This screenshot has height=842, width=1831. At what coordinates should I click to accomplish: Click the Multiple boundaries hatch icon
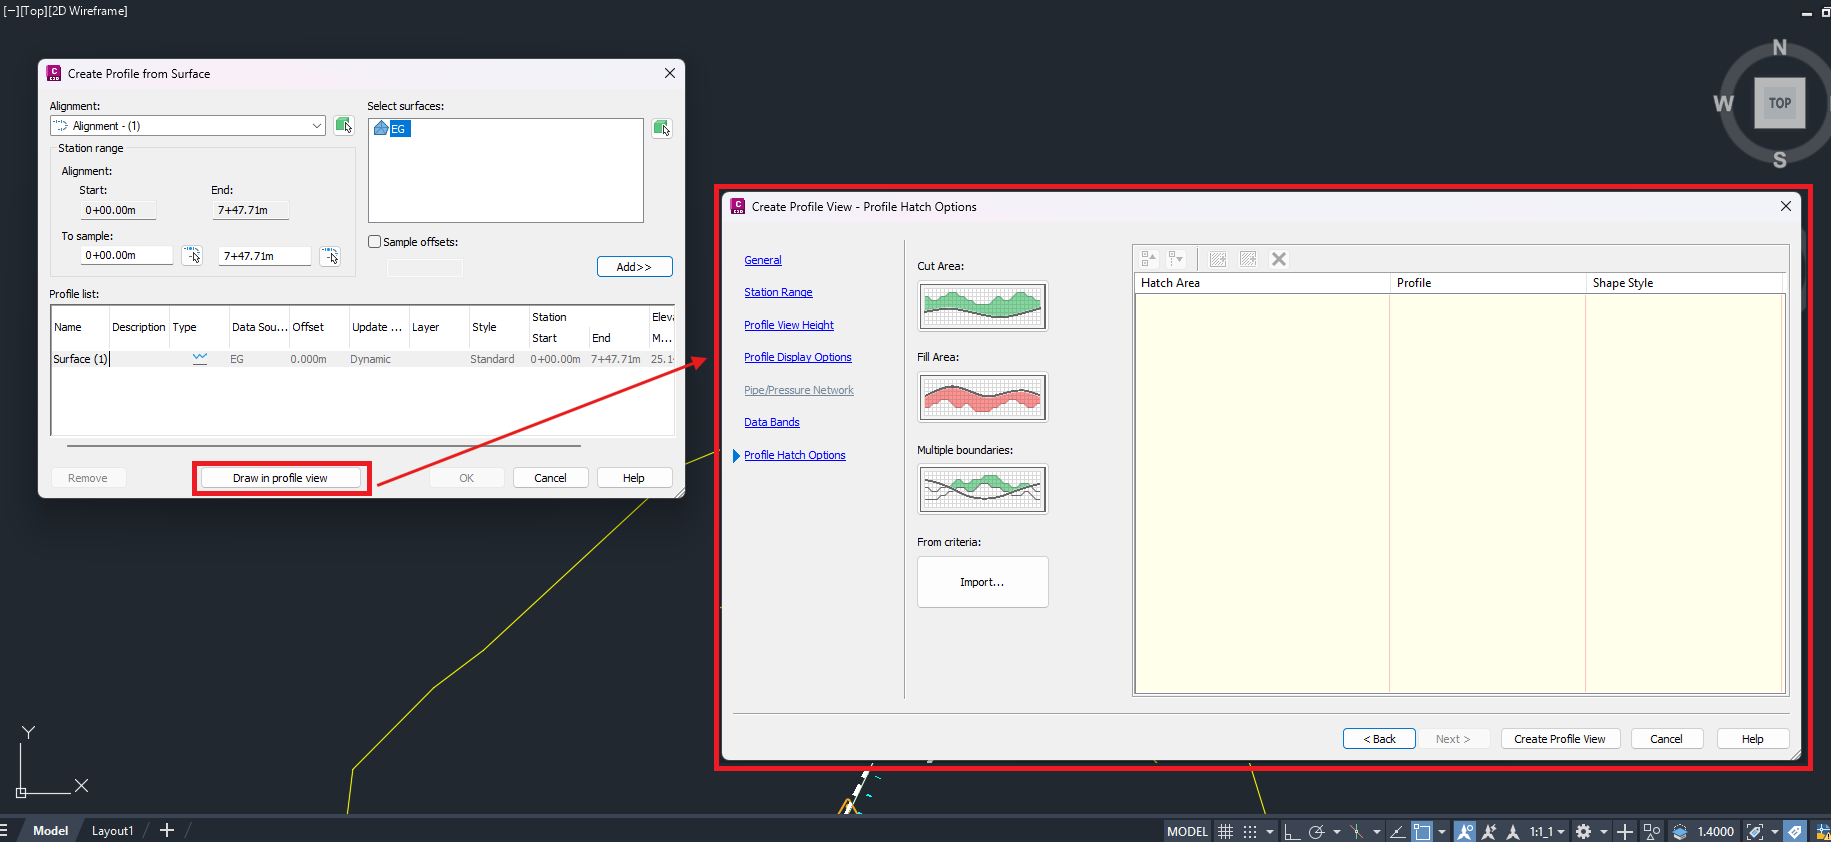click(x=982, y=490)
